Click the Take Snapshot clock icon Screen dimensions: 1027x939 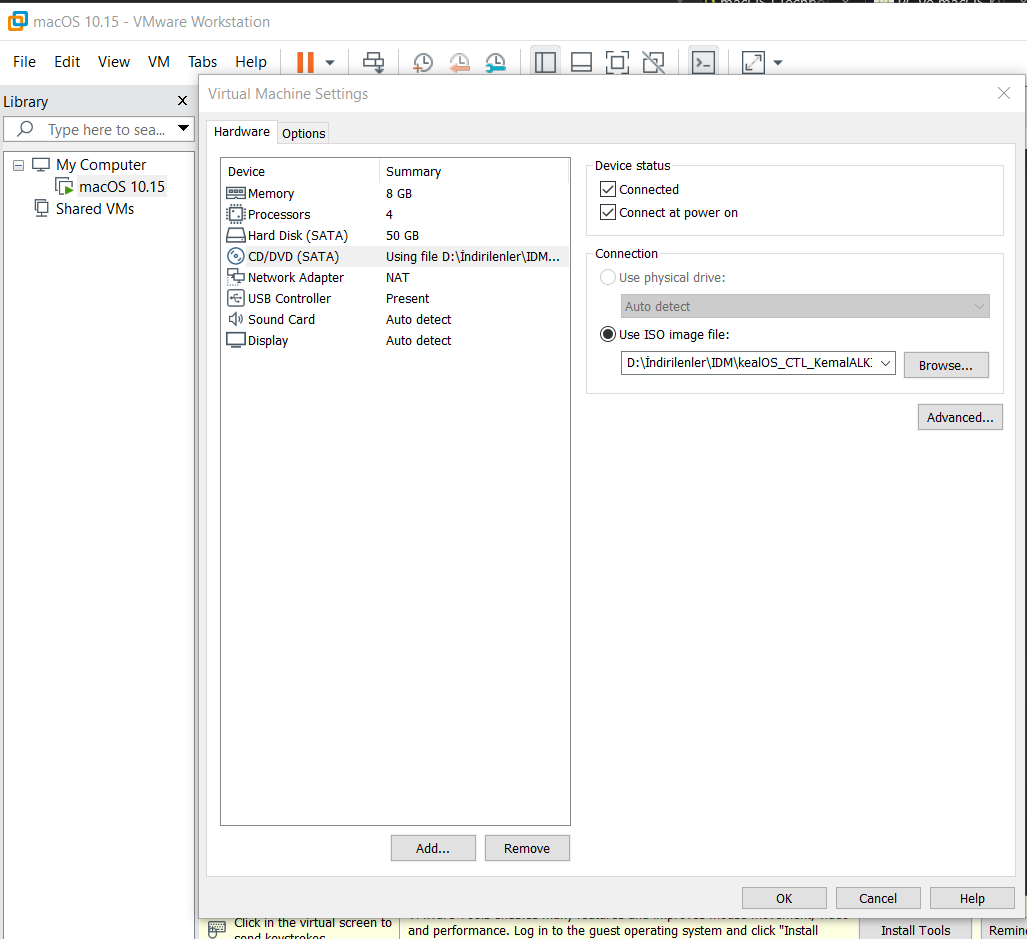coord(423,62)
